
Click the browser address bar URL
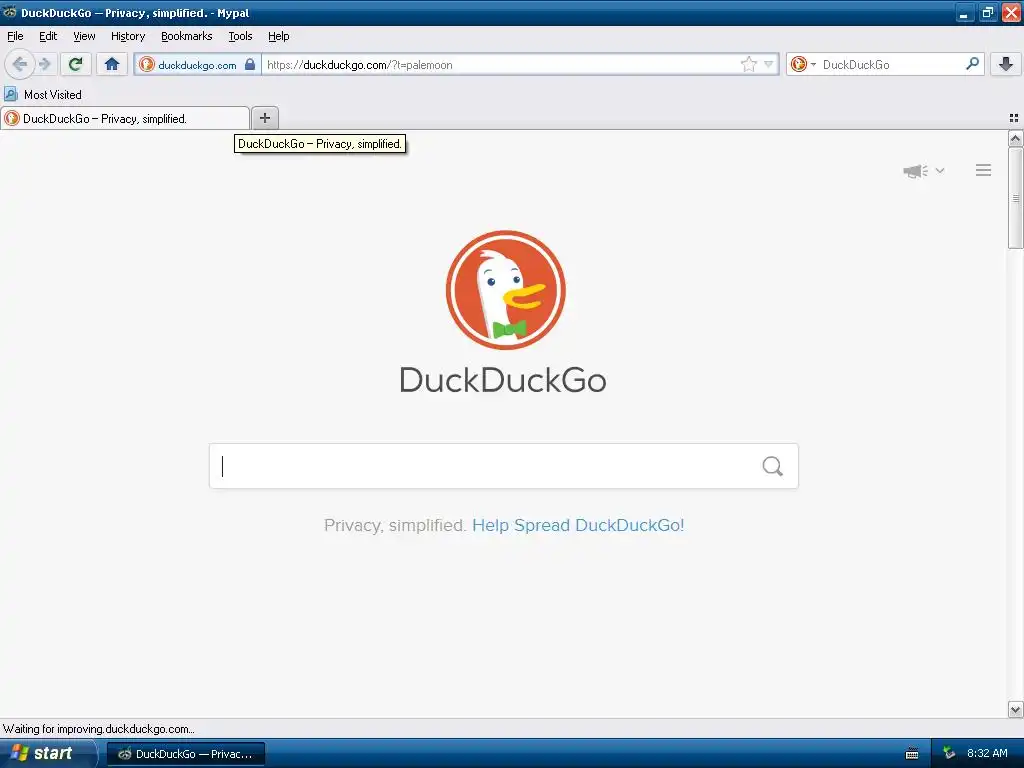(x=500, y=65)
